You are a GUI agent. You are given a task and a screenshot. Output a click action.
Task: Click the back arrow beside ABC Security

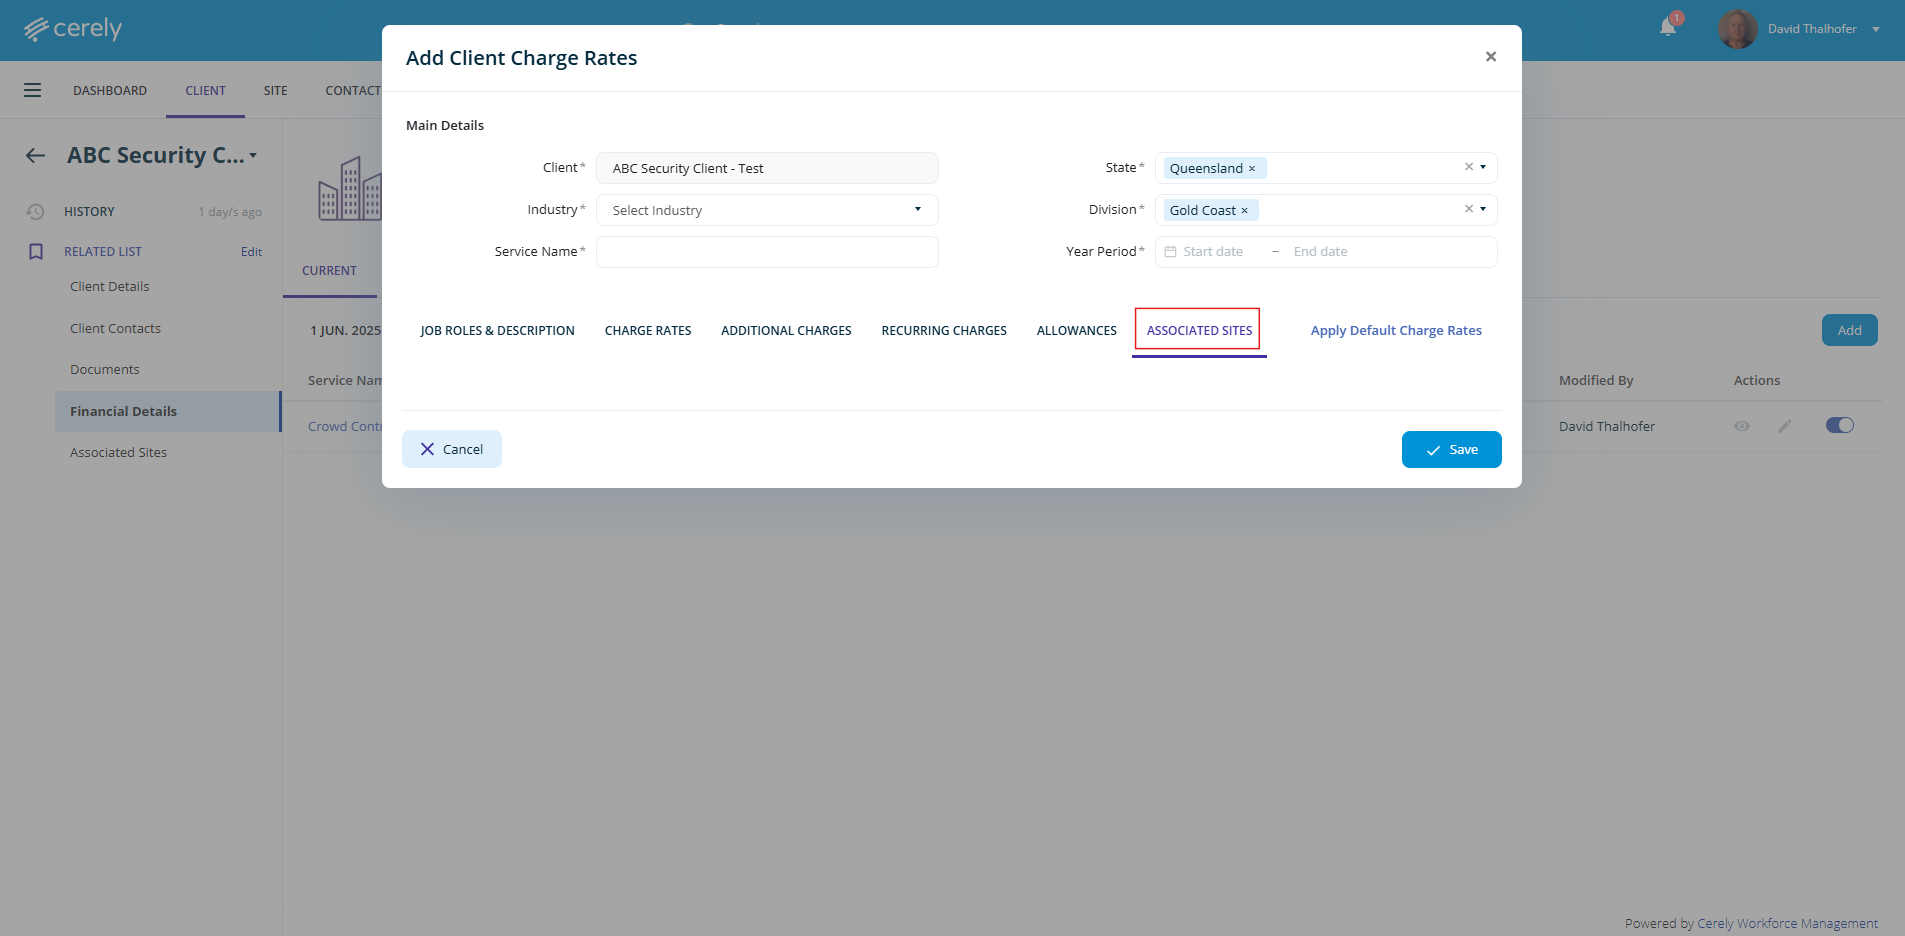click(36, 155)
